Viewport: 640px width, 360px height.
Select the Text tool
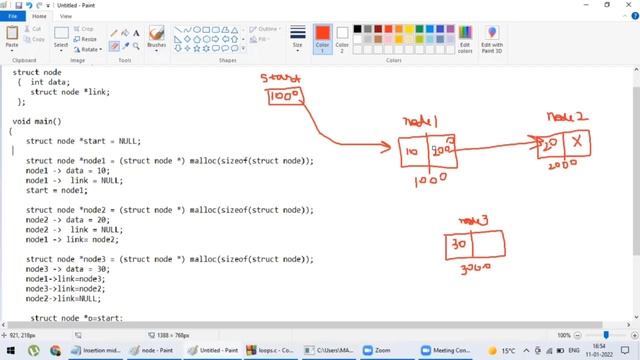coord(136,33)
